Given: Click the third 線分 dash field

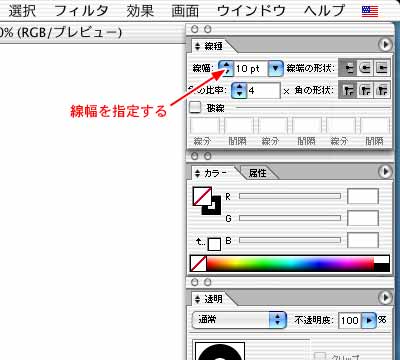Looking at the screenshot, I should coord(341,126).
